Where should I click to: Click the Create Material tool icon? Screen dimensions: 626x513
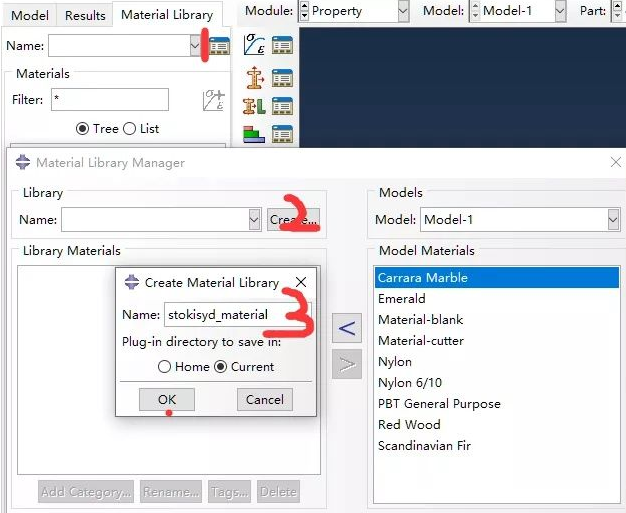[253, 46]
